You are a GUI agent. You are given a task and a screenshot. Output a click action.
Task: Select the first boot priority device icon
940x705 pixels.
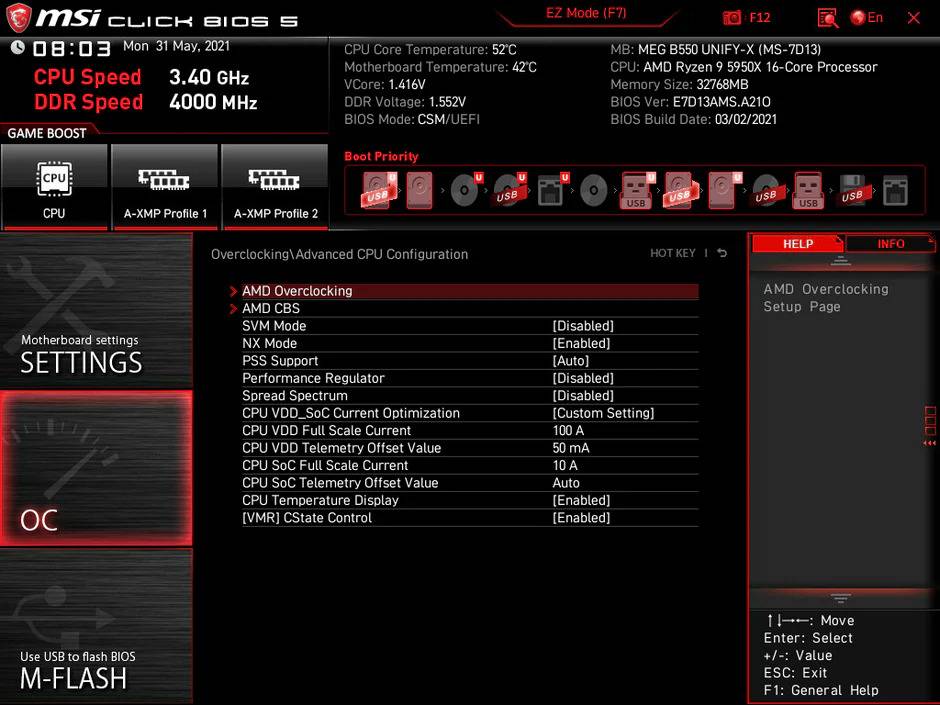click(379, 189)
